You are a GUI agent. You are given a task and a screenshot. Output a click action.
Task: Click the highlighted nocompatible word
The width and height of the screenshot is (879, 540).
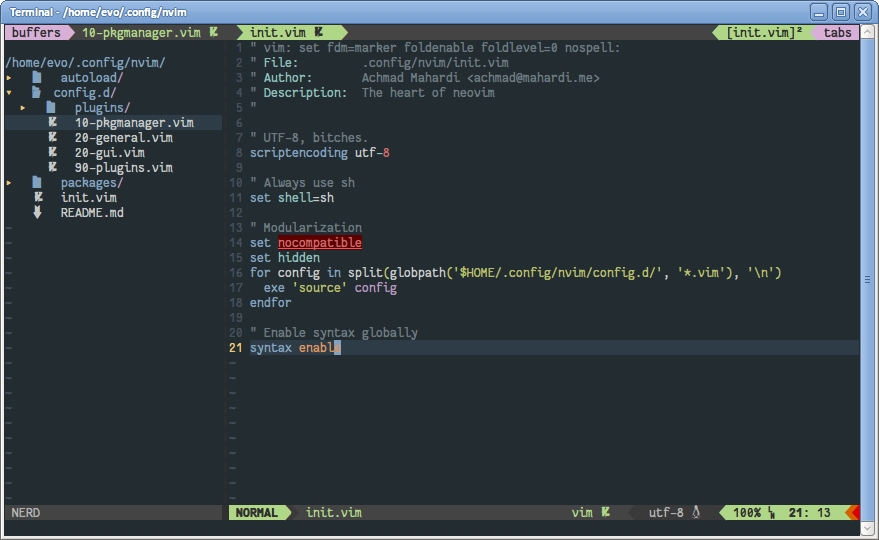point(320,242)
